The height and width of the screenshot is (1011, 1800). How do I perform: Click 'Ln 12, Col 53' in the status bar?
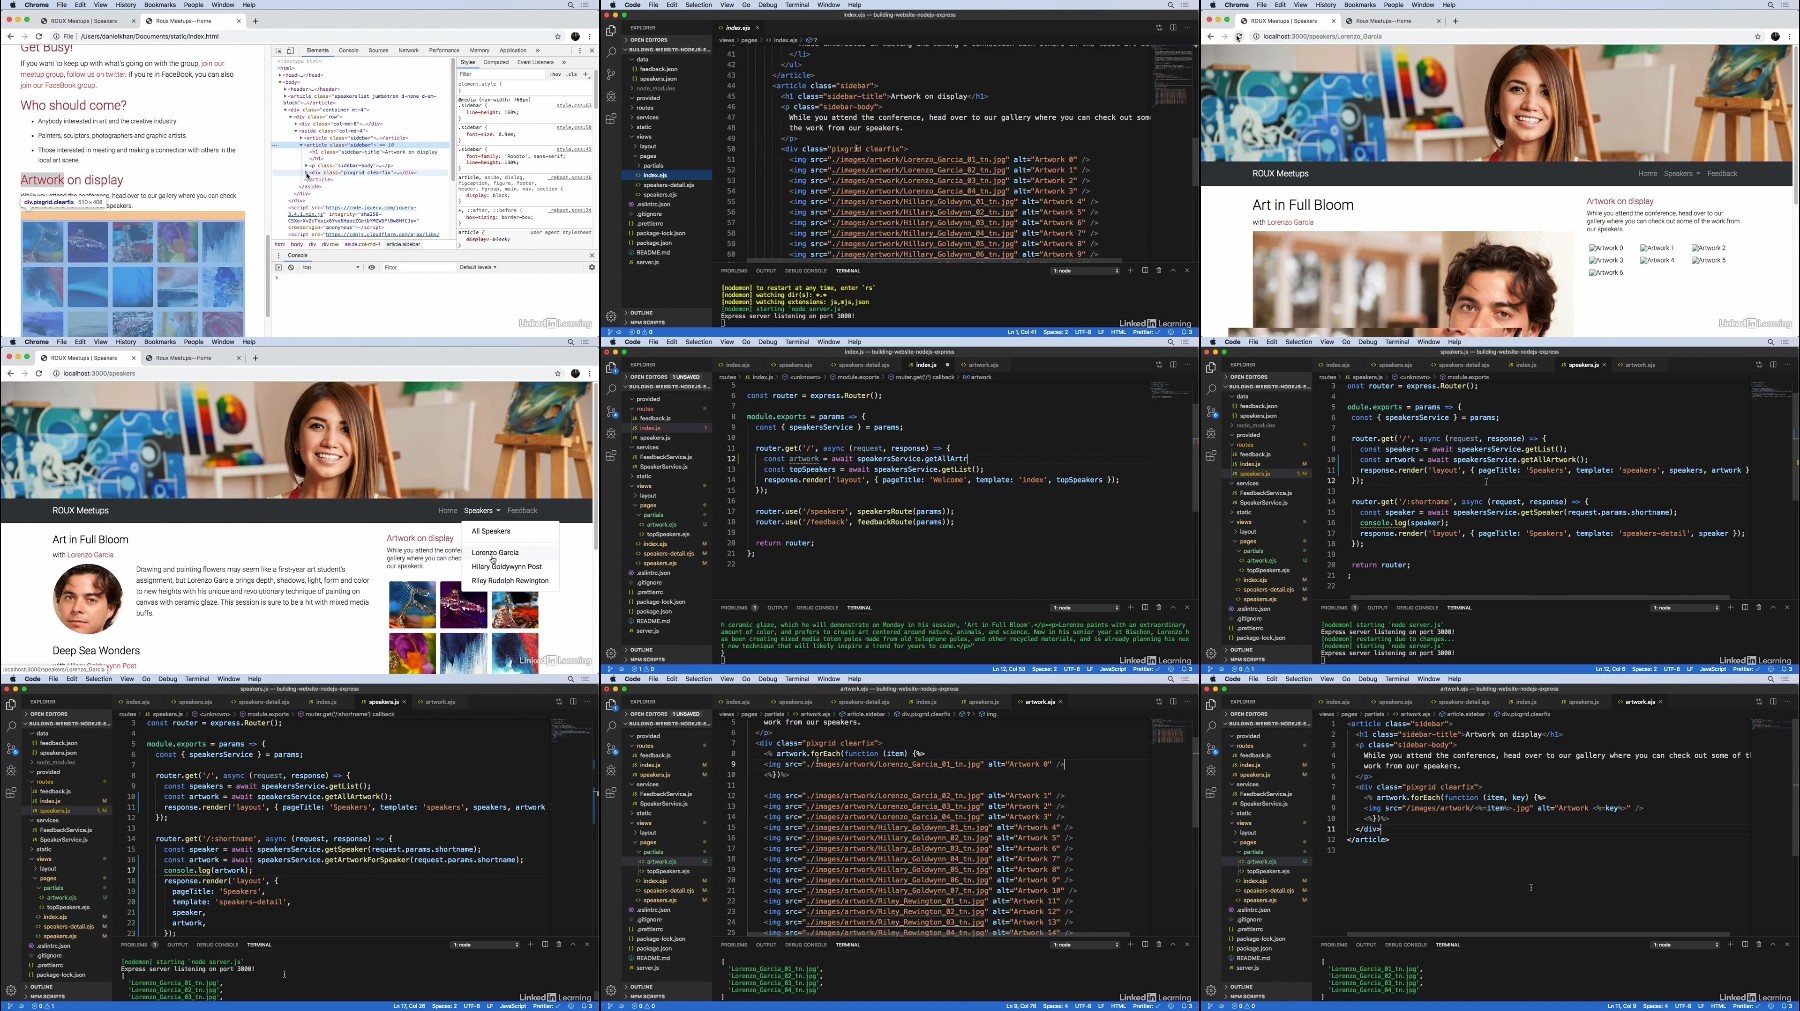[1008, 669]
